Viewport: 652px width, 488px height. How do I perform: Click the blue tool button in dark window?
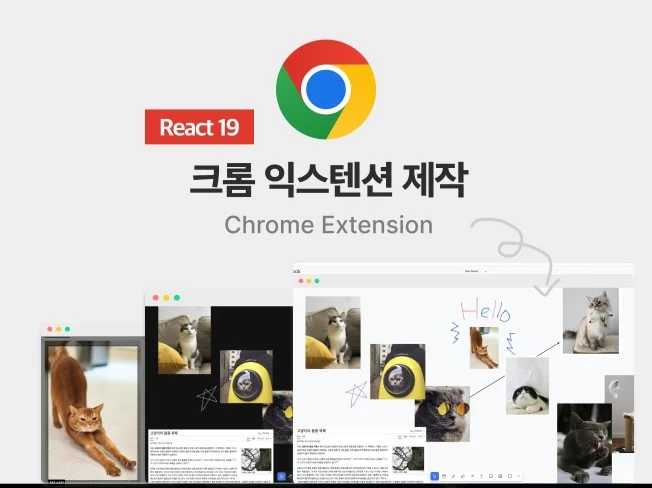281,476
